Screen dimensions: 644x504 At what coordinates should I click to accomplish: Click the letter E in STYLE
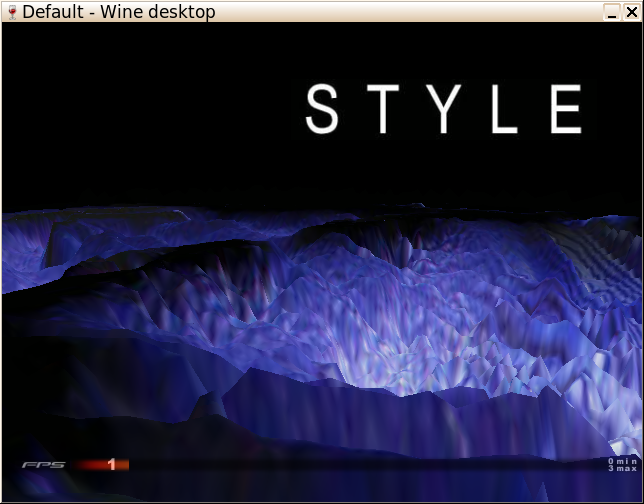point(567,109)
